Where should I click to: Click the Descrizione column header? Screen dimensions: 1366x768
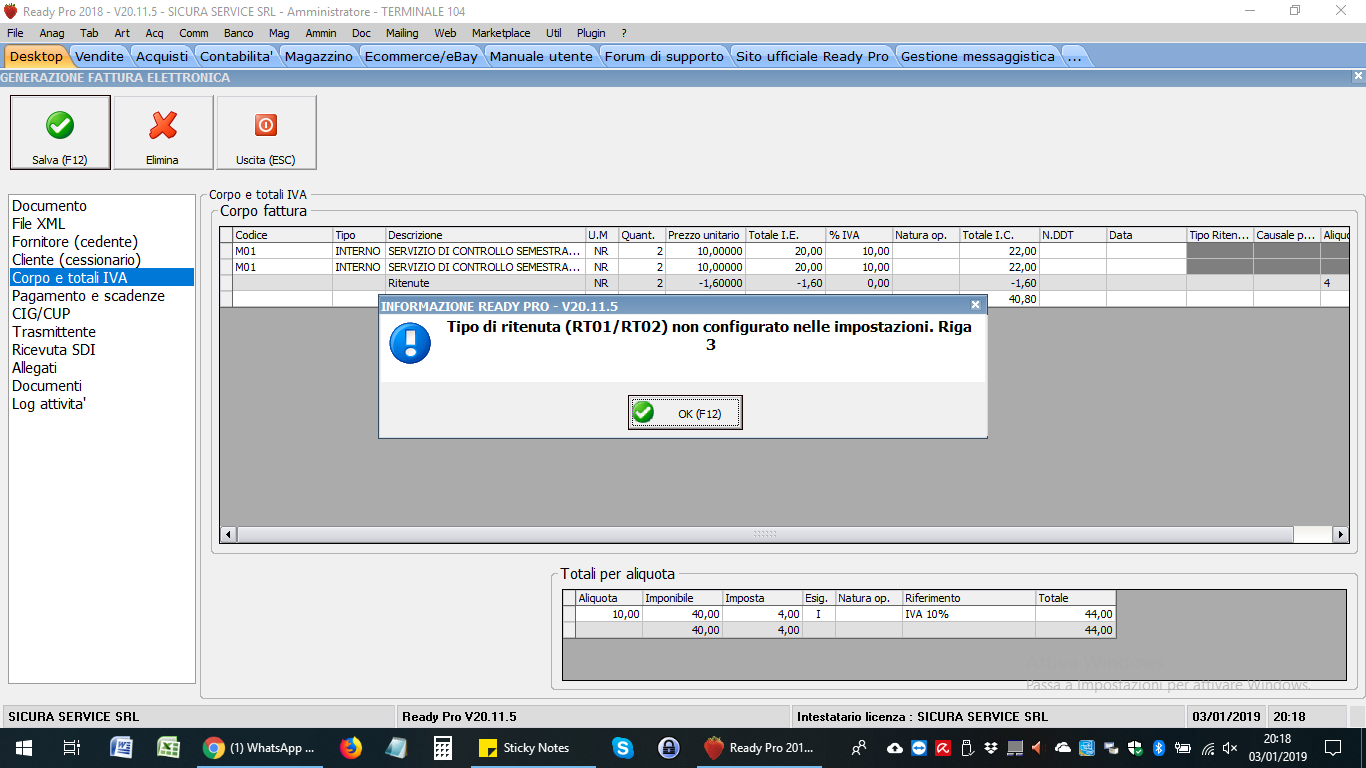[x=486, y=235]
